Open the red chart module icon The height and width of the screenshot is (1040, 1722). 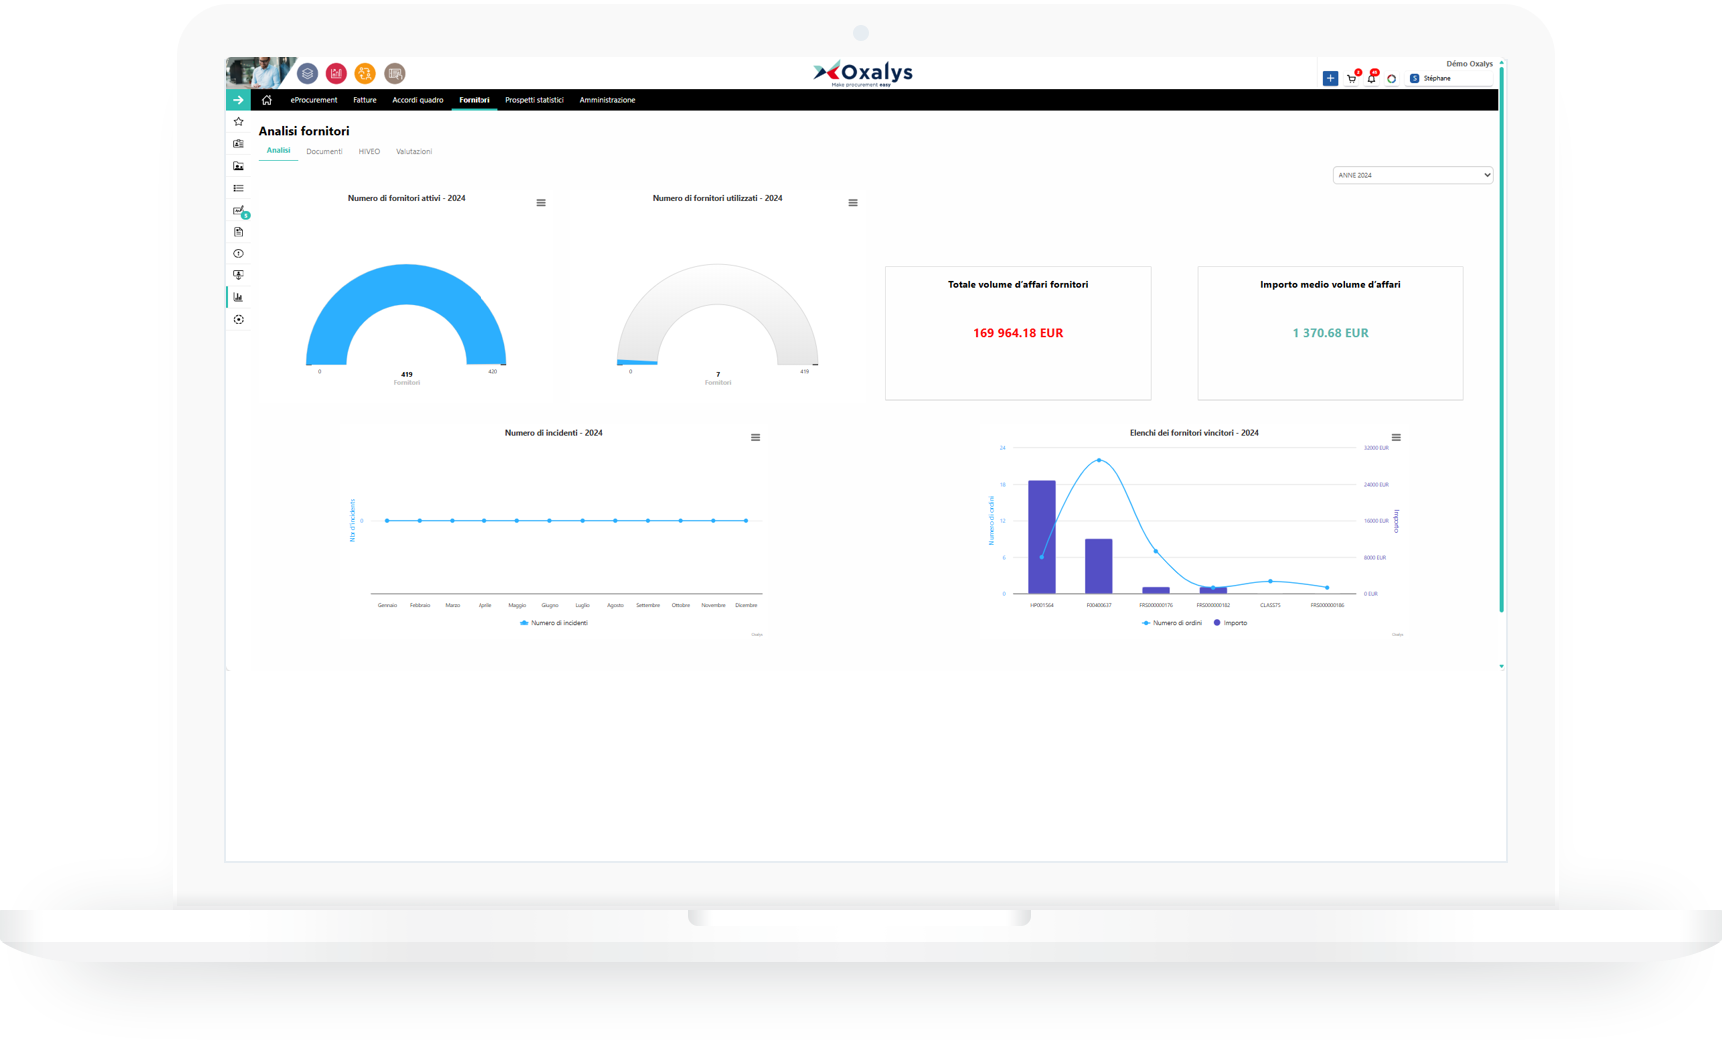pyautogui.click(x=336, y=73)
